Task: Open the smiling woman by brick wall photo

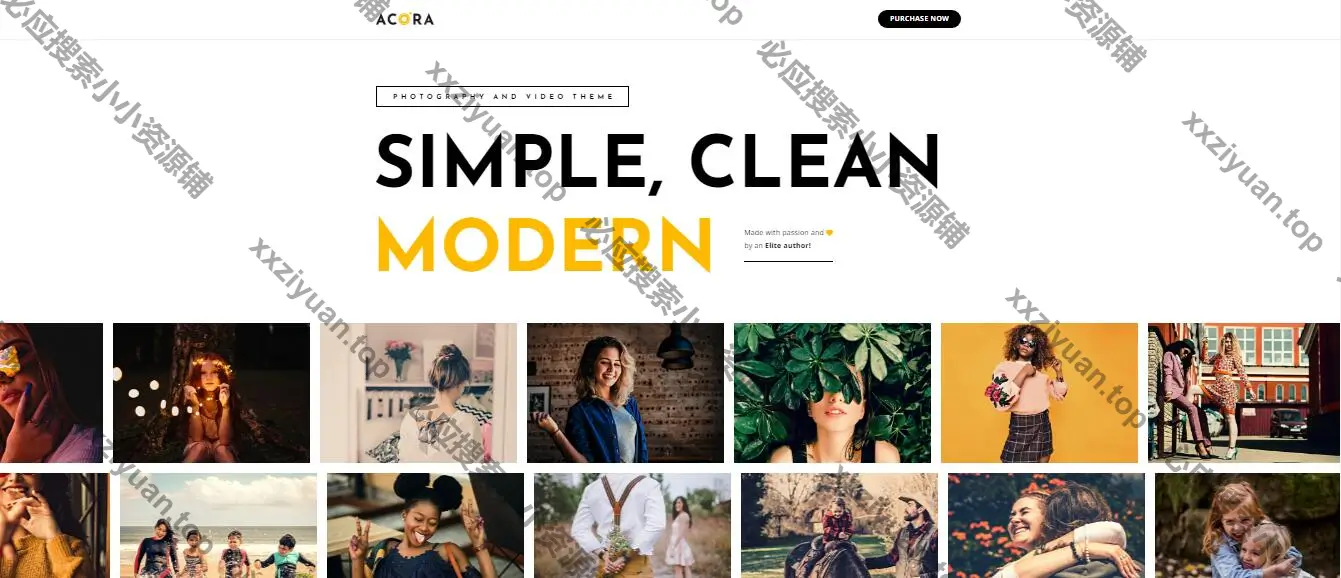Action: (625, 393)
